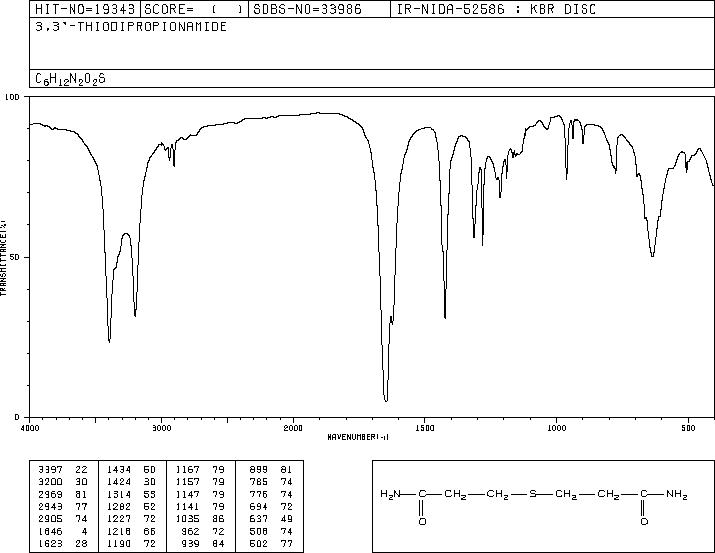
Task: Click the 1500 tick on wavenumber axis
Action: click(425, 428)
